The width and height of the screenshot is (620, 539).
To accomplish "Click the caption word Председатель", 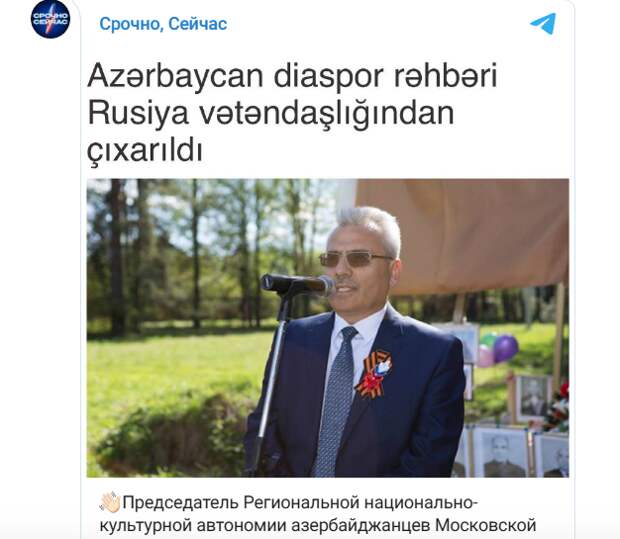I will 181,503.
